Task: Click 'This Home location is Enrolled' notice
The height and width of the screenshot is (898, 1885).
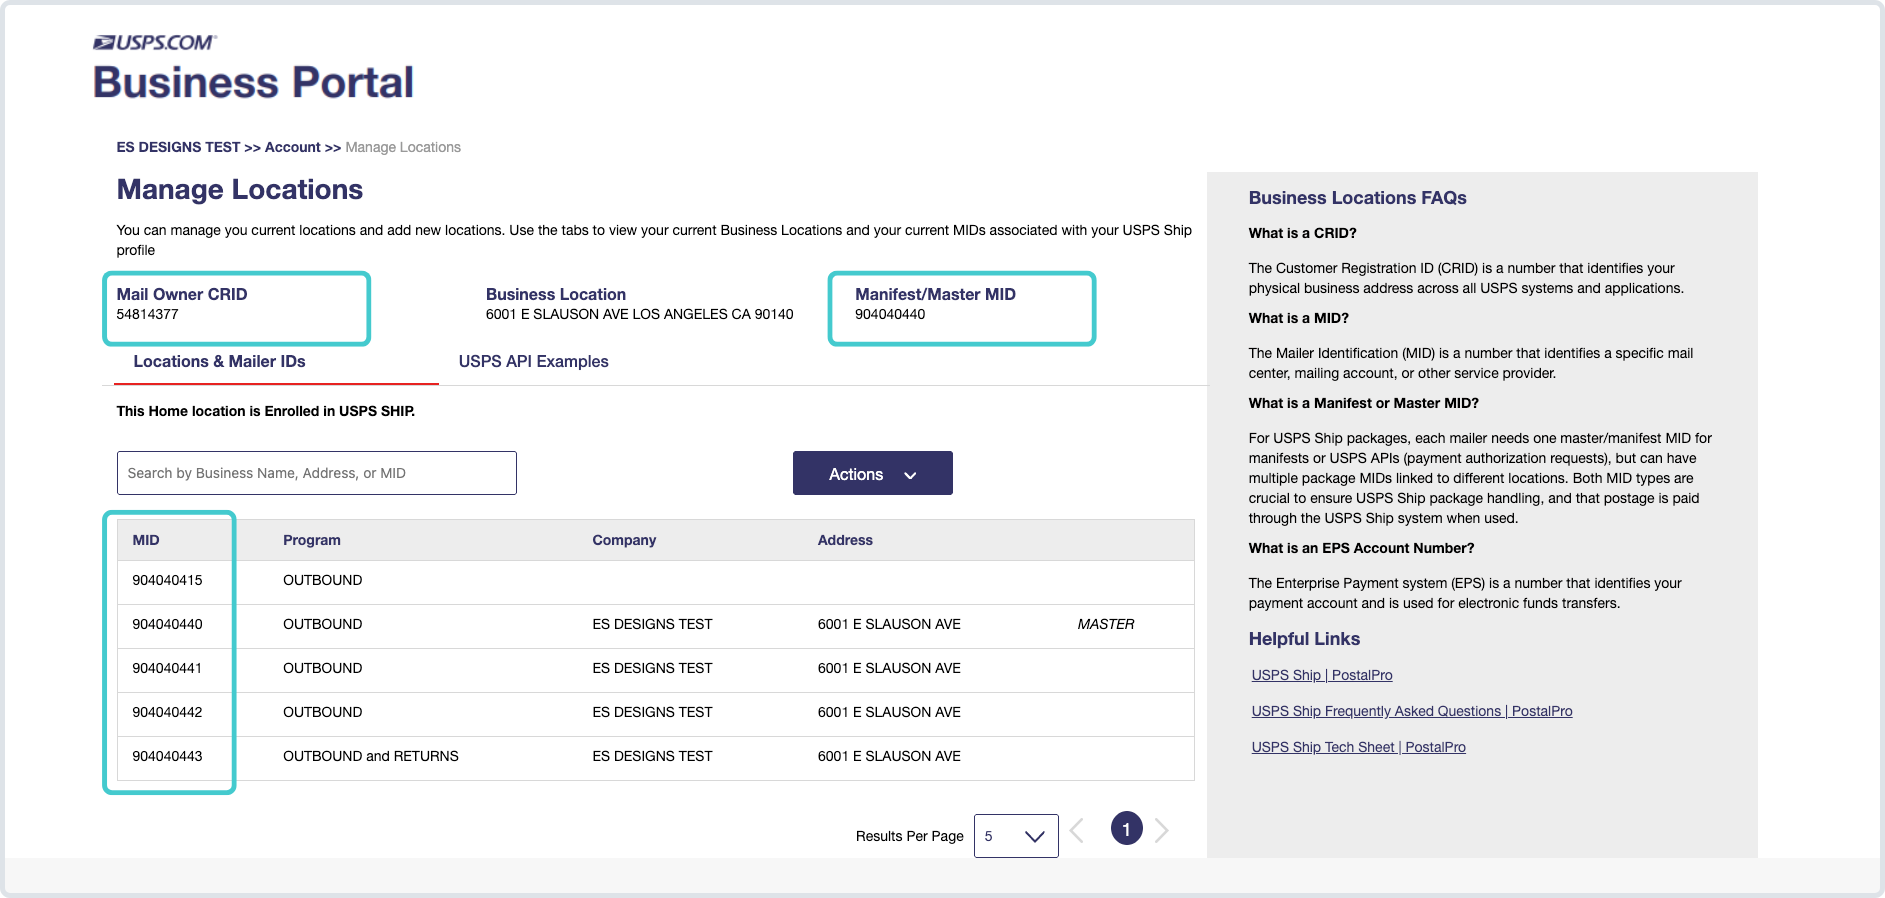Action: tap(265, 411)
